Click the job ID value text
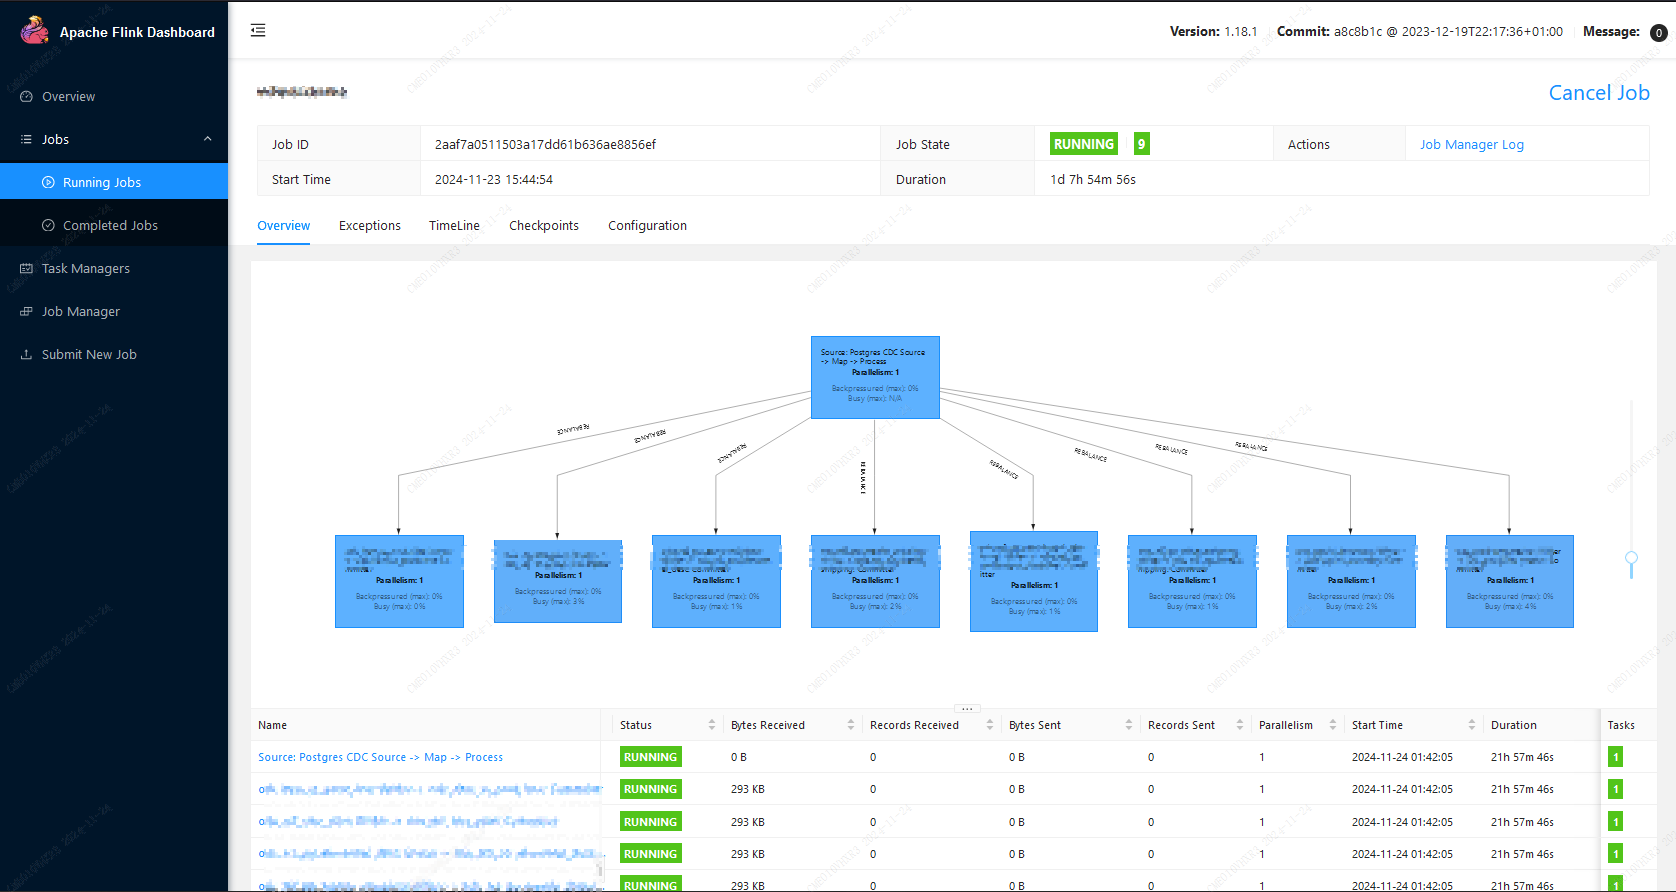1676x892 pixels. coord(545,144)
